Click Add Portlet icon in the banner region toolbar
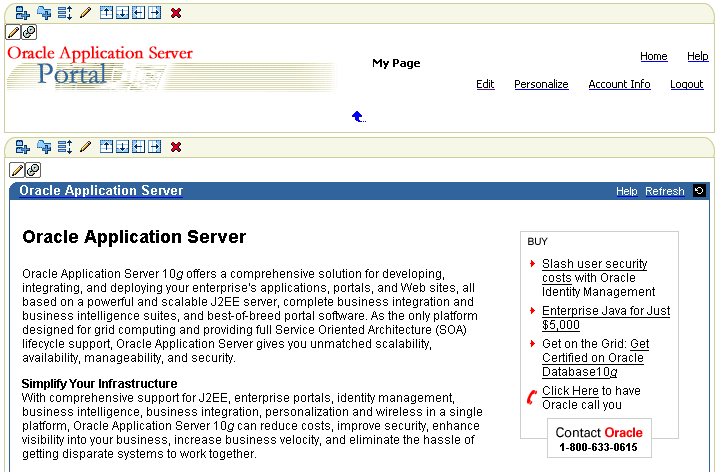 pyautogui.click(x=44, y=12)
